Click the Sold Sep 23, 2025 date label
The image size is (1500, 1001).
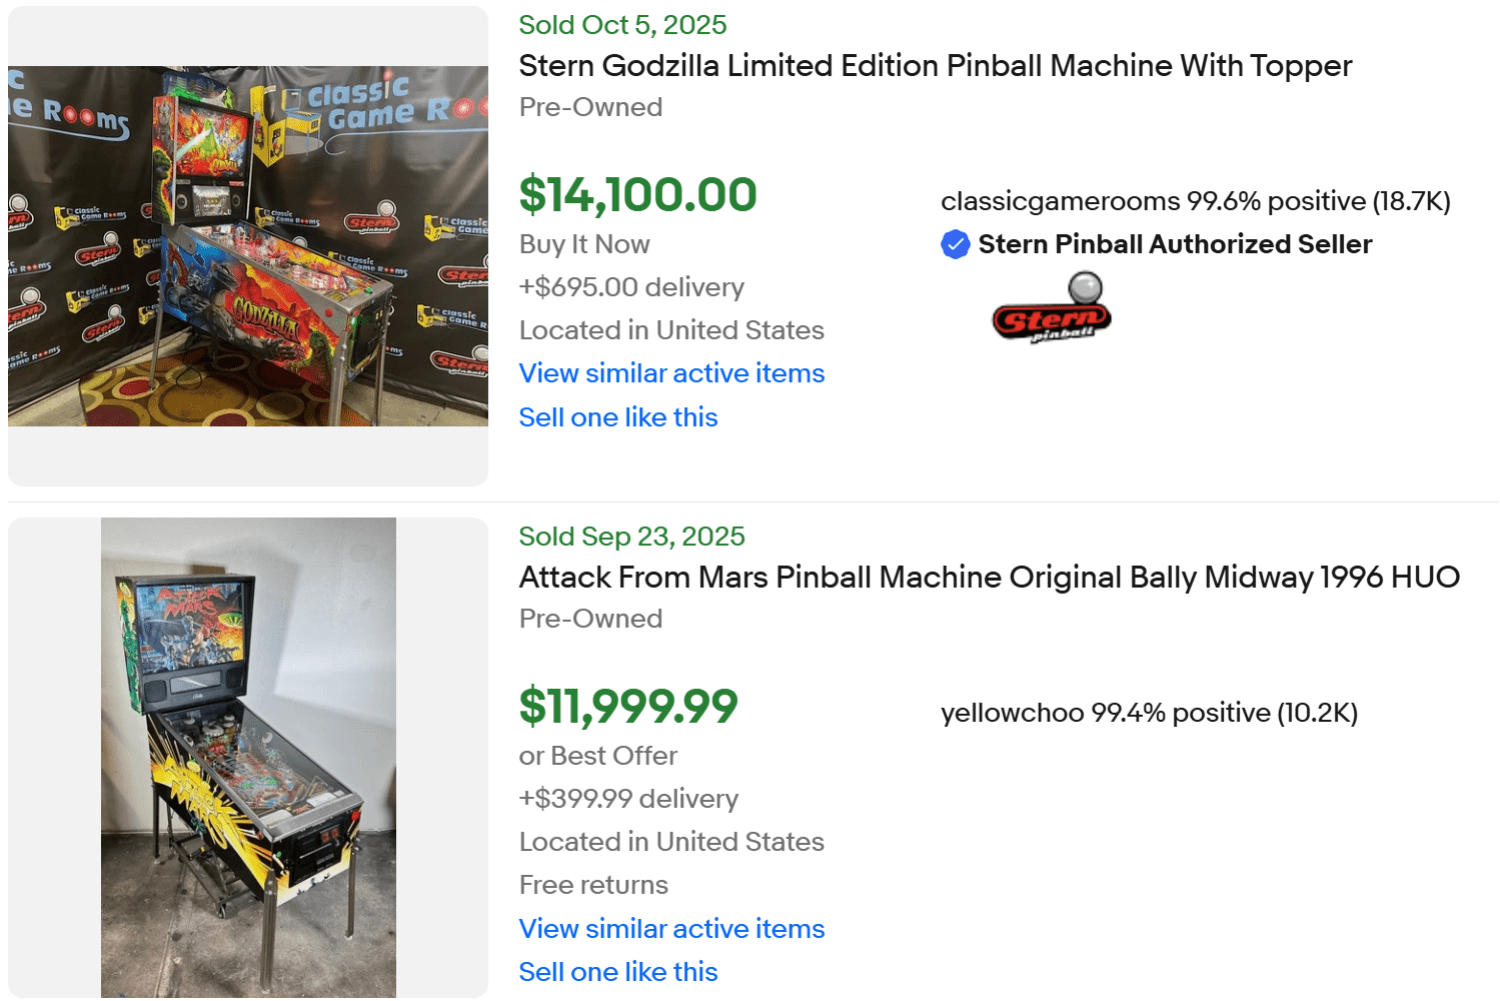[631, 536]
